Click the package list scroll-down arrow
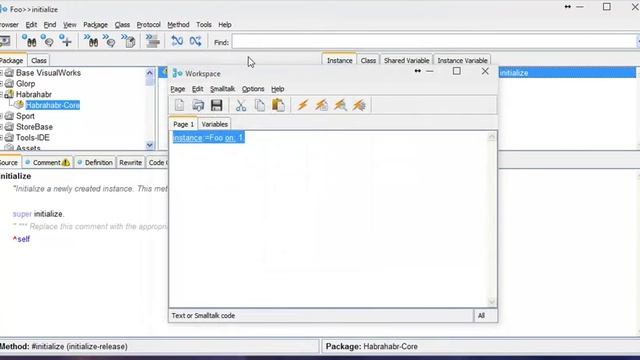 149,145
